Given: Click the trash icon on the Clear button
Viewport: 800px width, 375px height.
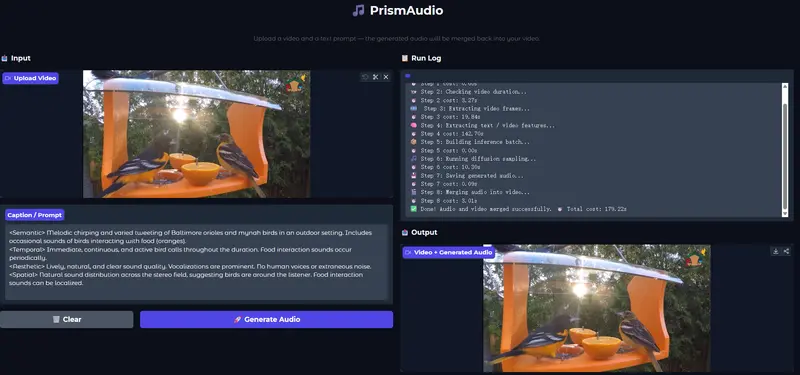Looking at the screenshot, I should point(56,319).
